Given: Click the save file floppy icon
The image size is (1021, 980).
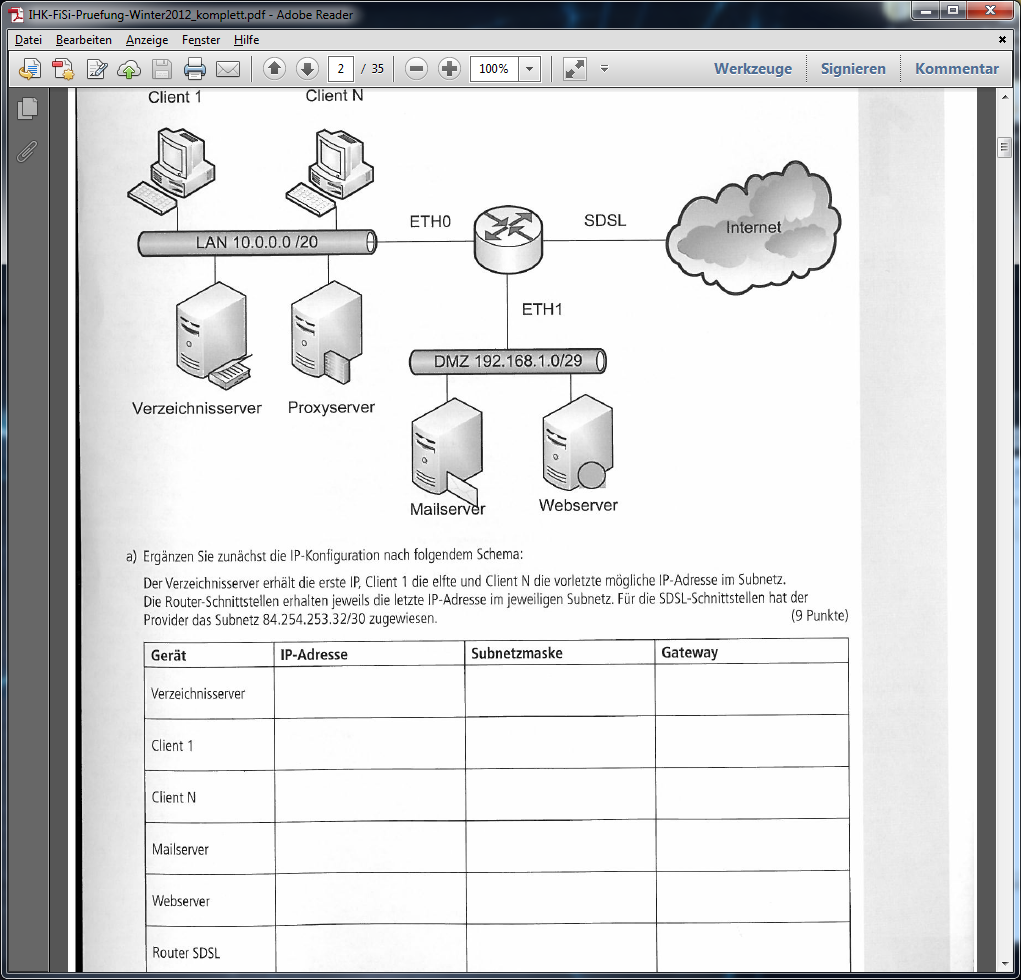Looking at the screenshot, I should click(x=161, y=69).
